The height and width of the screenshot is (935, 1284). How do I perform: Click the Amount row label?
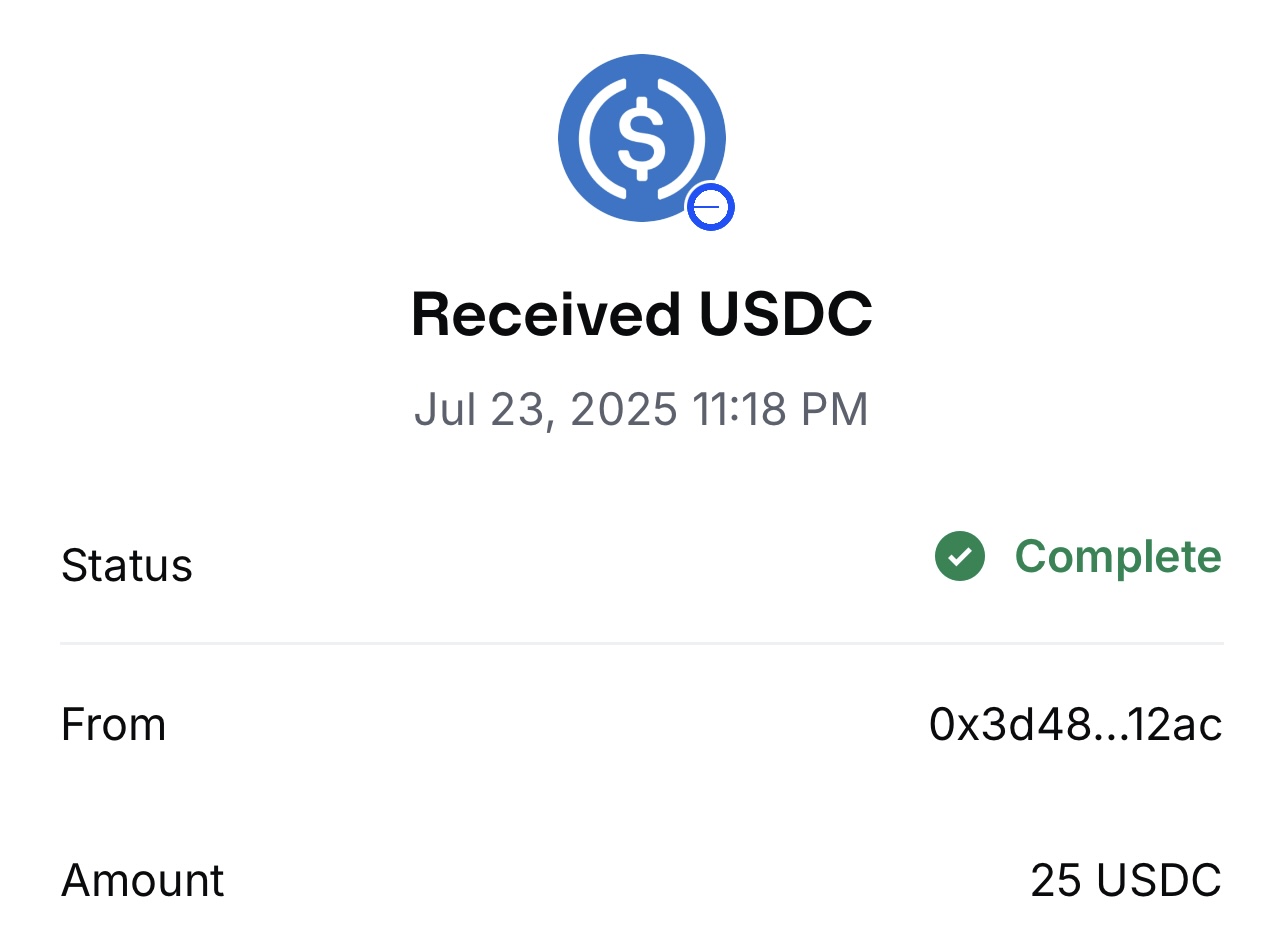(143, 881)
